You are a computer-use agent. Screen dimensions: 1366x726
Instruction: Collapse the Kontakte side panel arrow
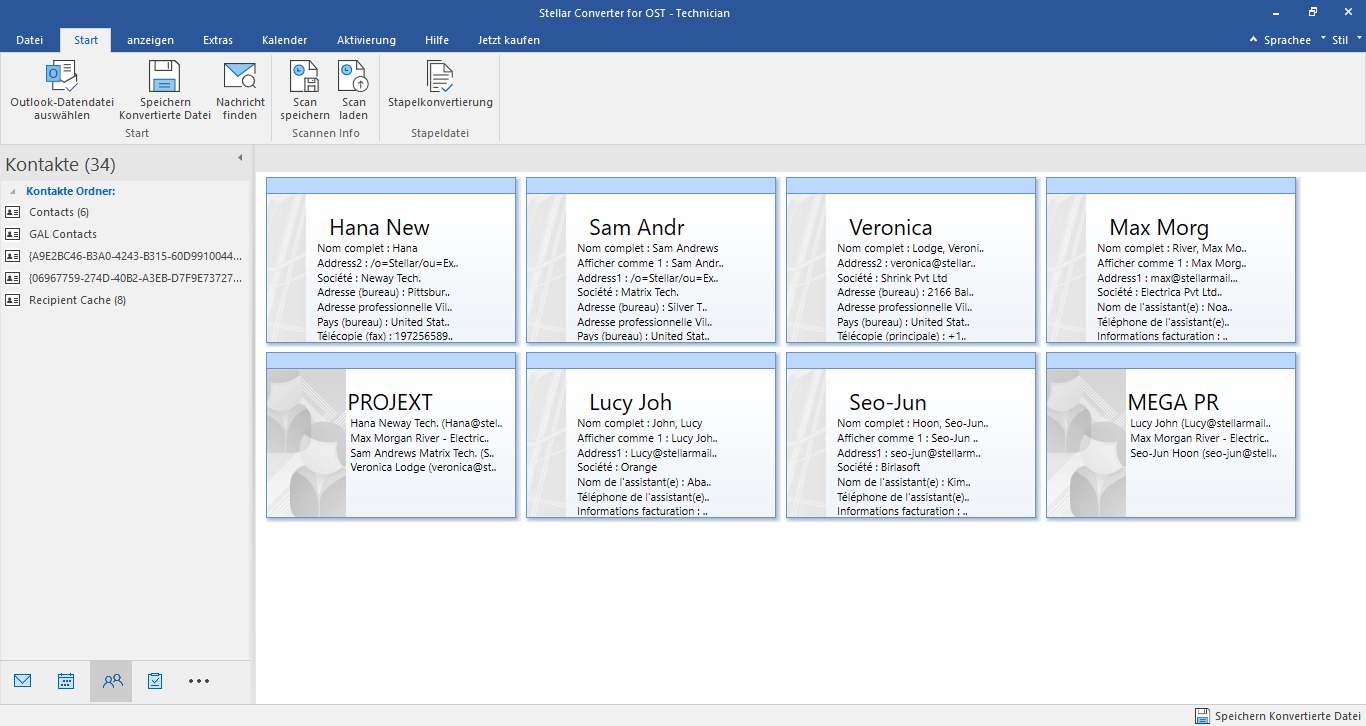(x=240, y=158)
